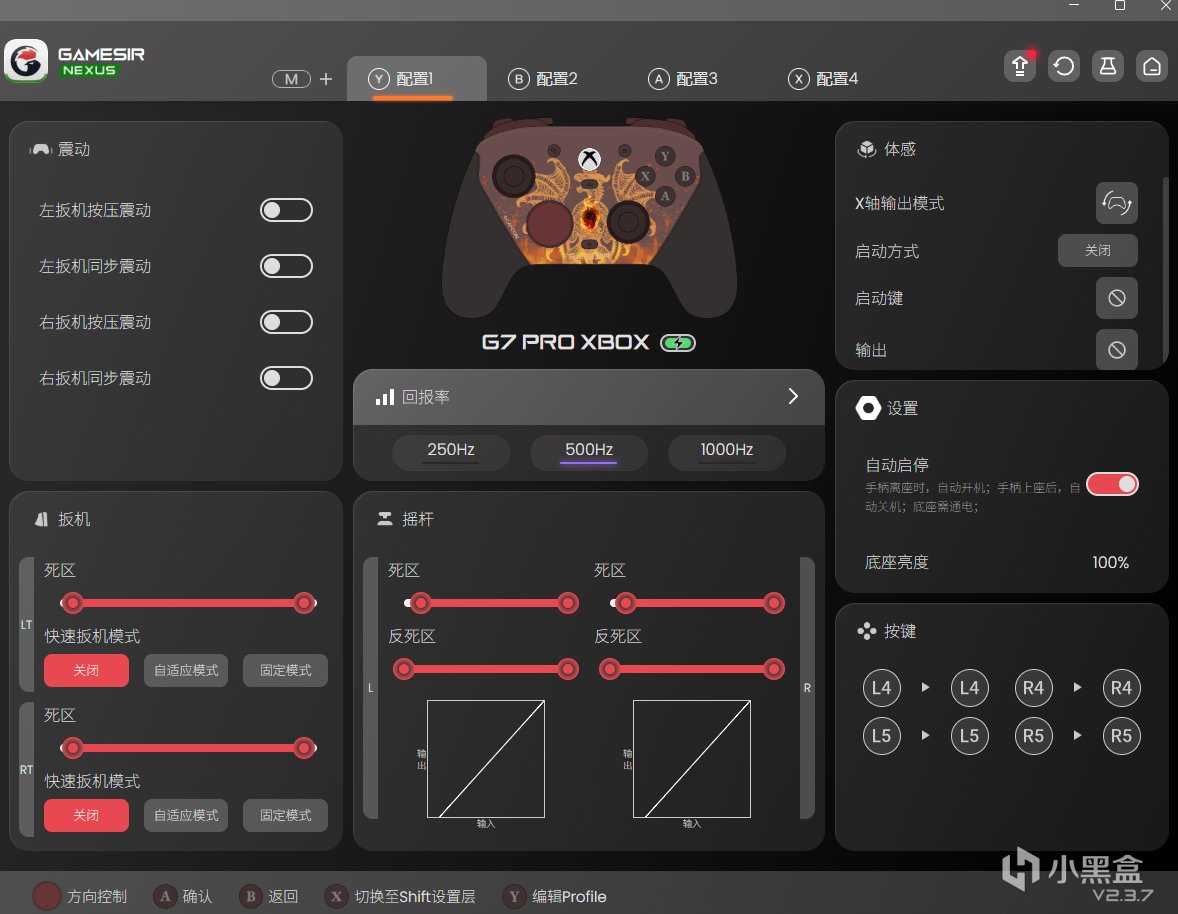Click the 按键 buttons cluster icon
This screenshot has width=1178, height=914.
[x=867, y=631]
